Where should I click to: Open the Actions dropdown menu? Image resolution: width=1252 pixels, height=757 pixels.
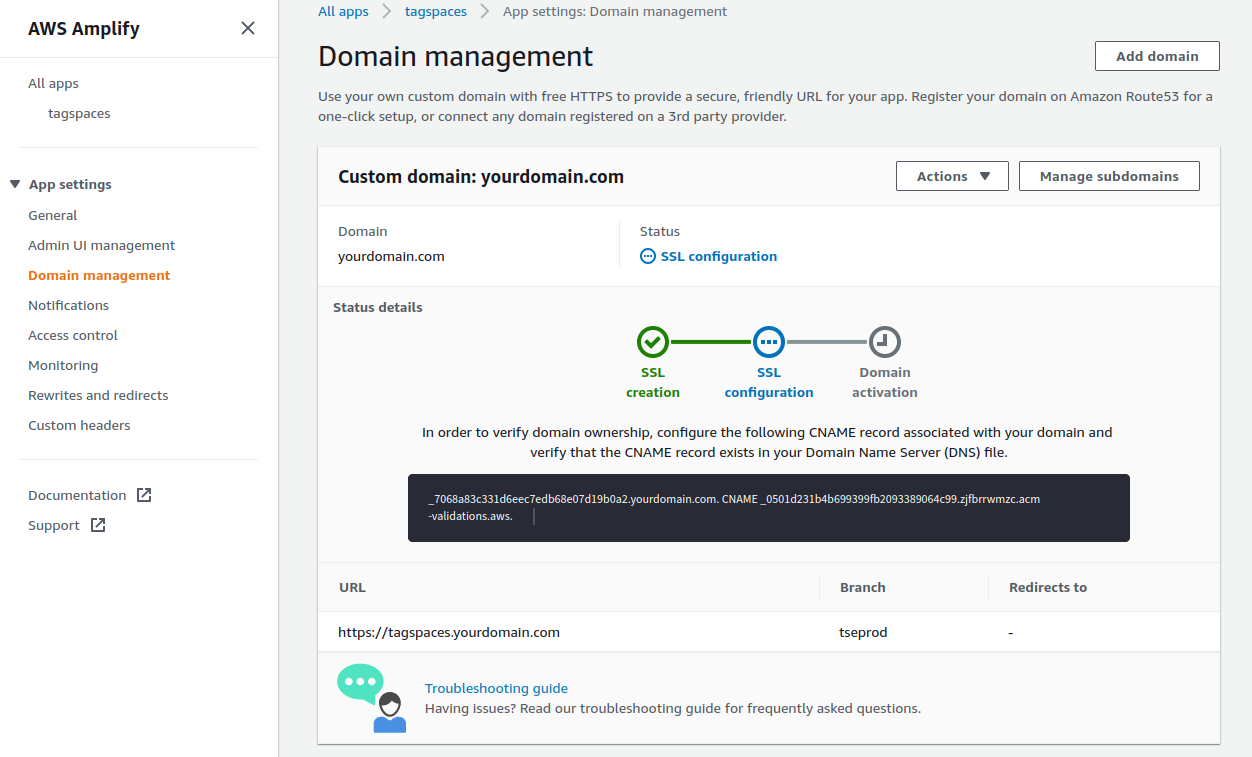tap(952, 176)
